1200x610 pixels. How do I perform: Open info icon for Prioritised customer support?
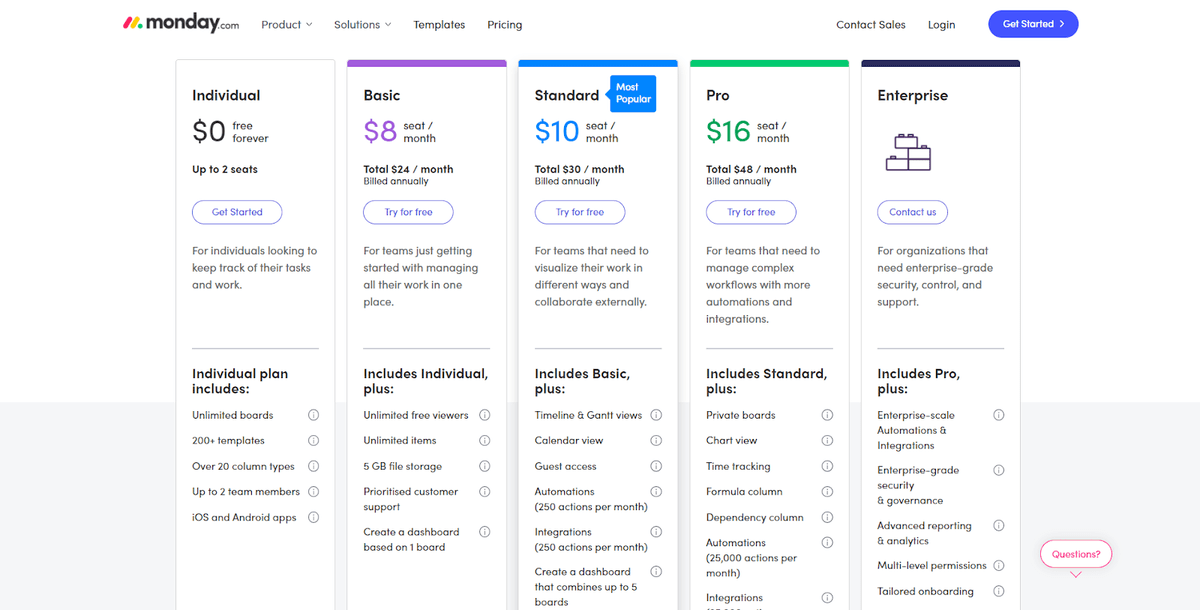[485, 492]
